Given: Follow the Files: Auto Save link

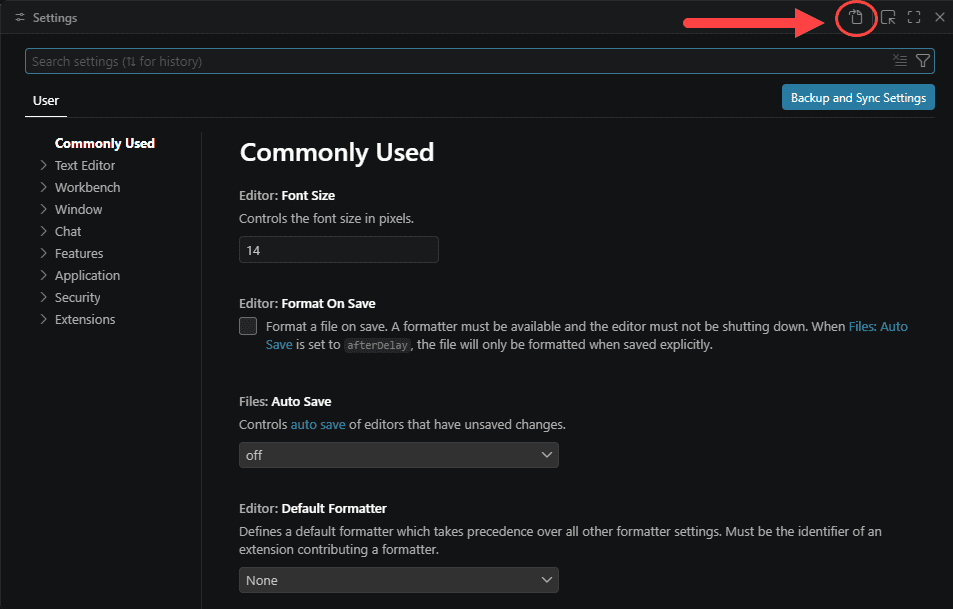Looking at the screenshot, I should coord(878,326).
